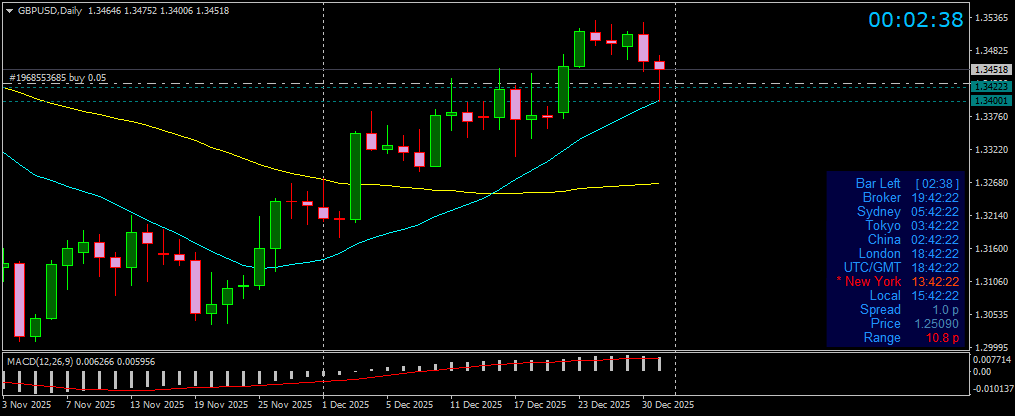Click price scale value 1.30535
Image resolution: width=1015 pixels, height=416 pixels.
click(992, 315)
